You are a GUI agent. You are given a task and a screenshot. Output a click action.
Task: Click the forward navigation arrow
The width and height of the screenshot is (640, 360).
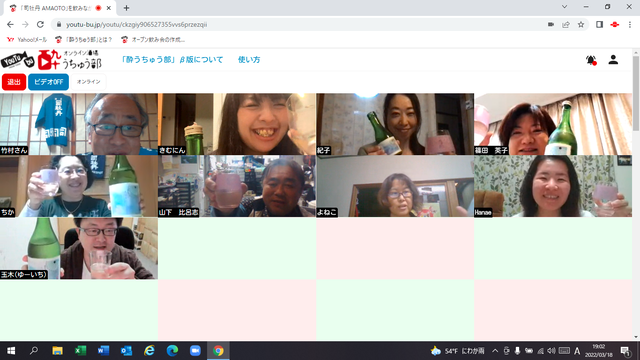(25, 24)
